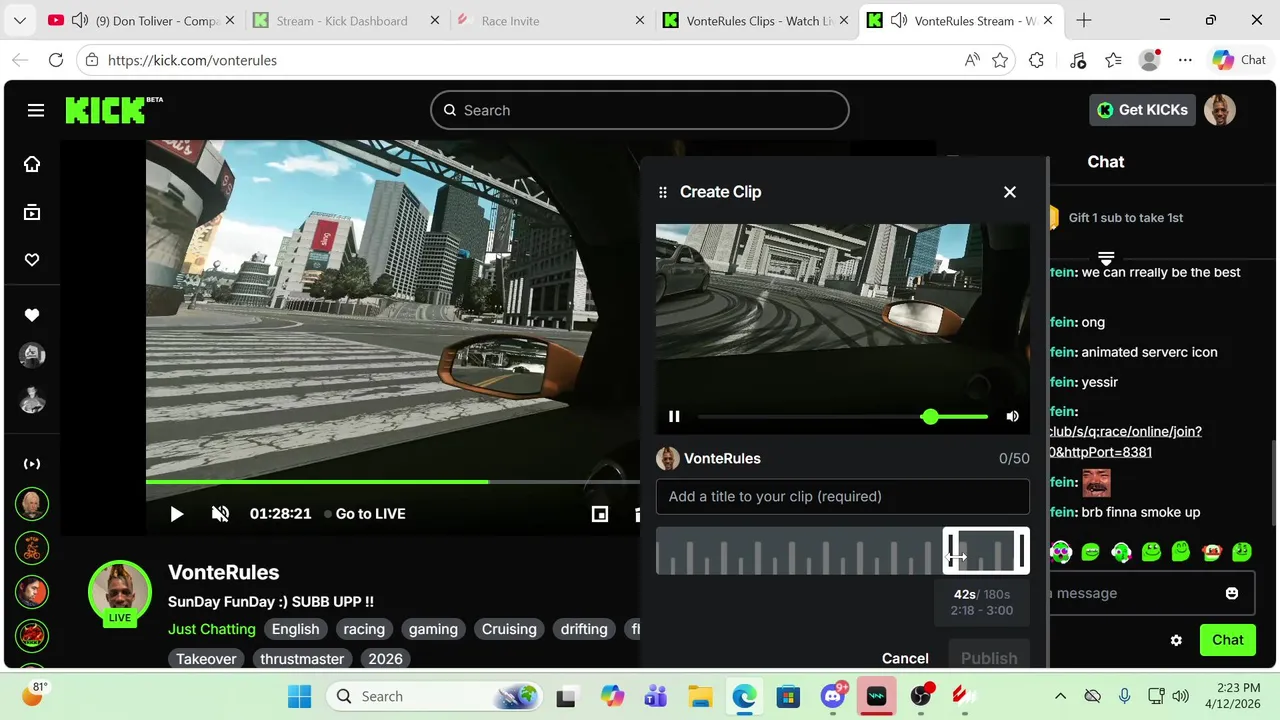Click the clip trim right handle
This screenshot has width=1280, height=720.
coord(1022,551)
